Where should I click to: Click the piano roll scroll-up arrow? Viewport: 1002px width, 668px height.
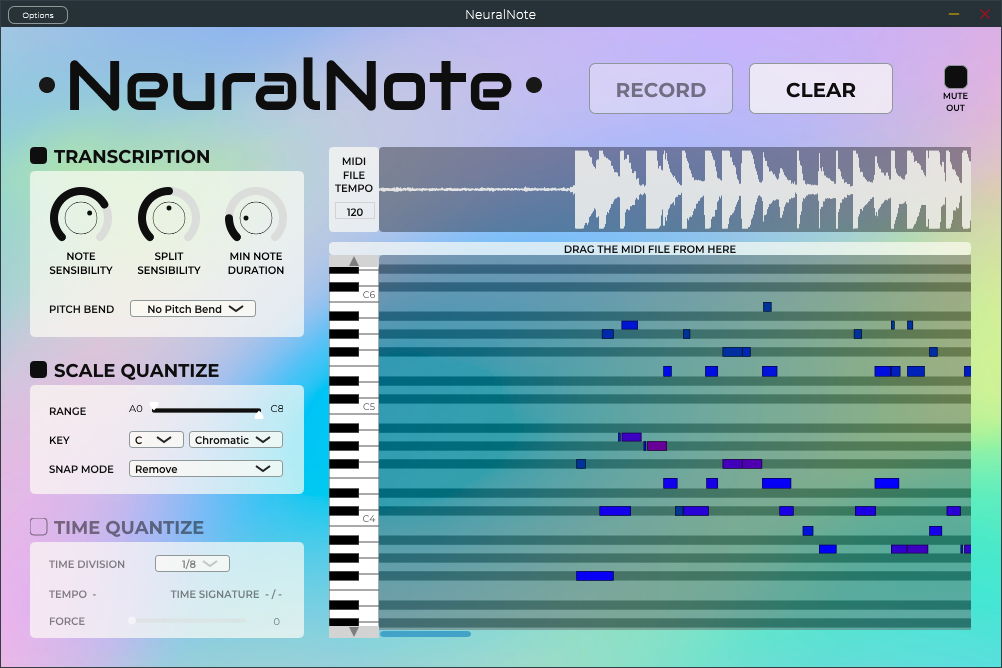coord(353,261)
